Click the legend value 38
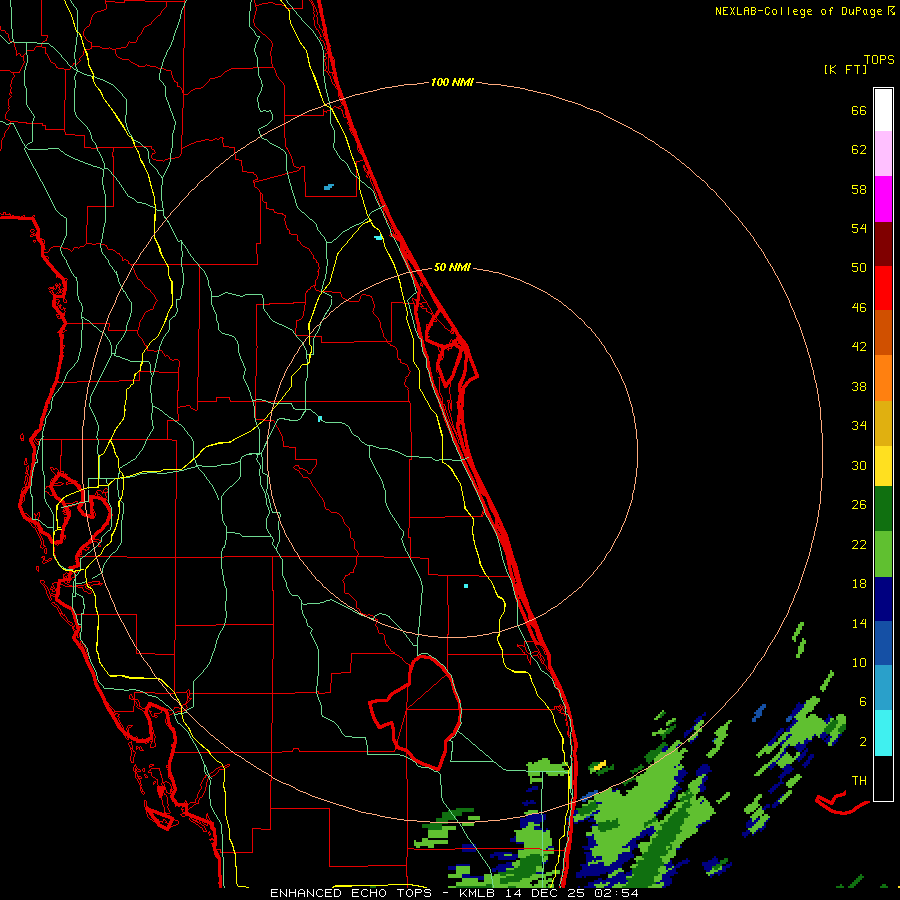The width and height of the screenshot is (900, 900). (859, 386)
